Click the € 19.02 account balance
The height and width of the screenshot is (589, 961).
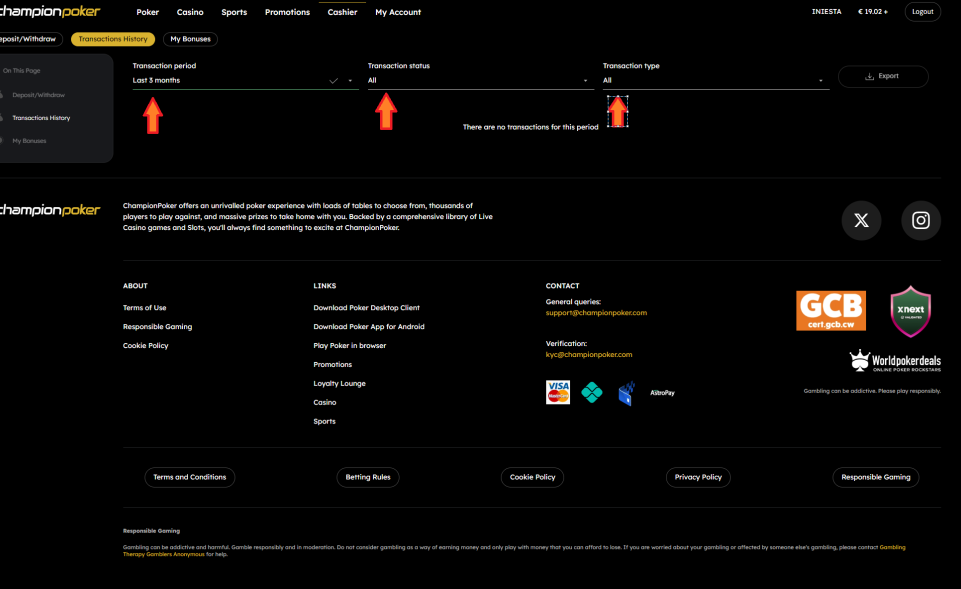(872, 12)
